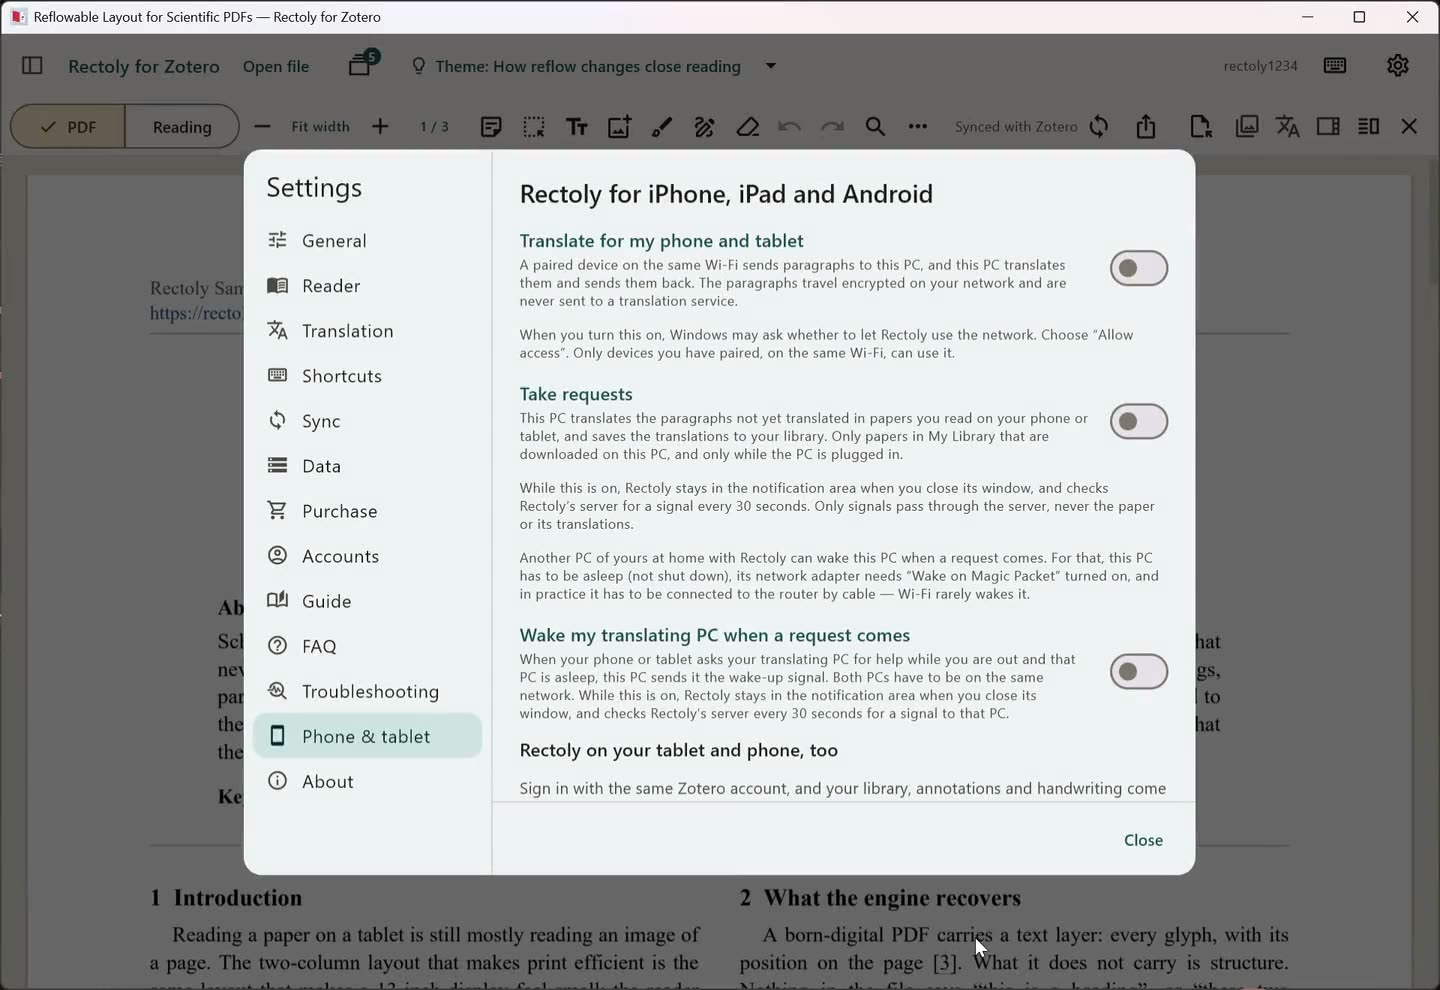Switch to PDF view mode
Image resolution: width=1440 pixels, height=990 pixels.
click(x=68, y=127)
